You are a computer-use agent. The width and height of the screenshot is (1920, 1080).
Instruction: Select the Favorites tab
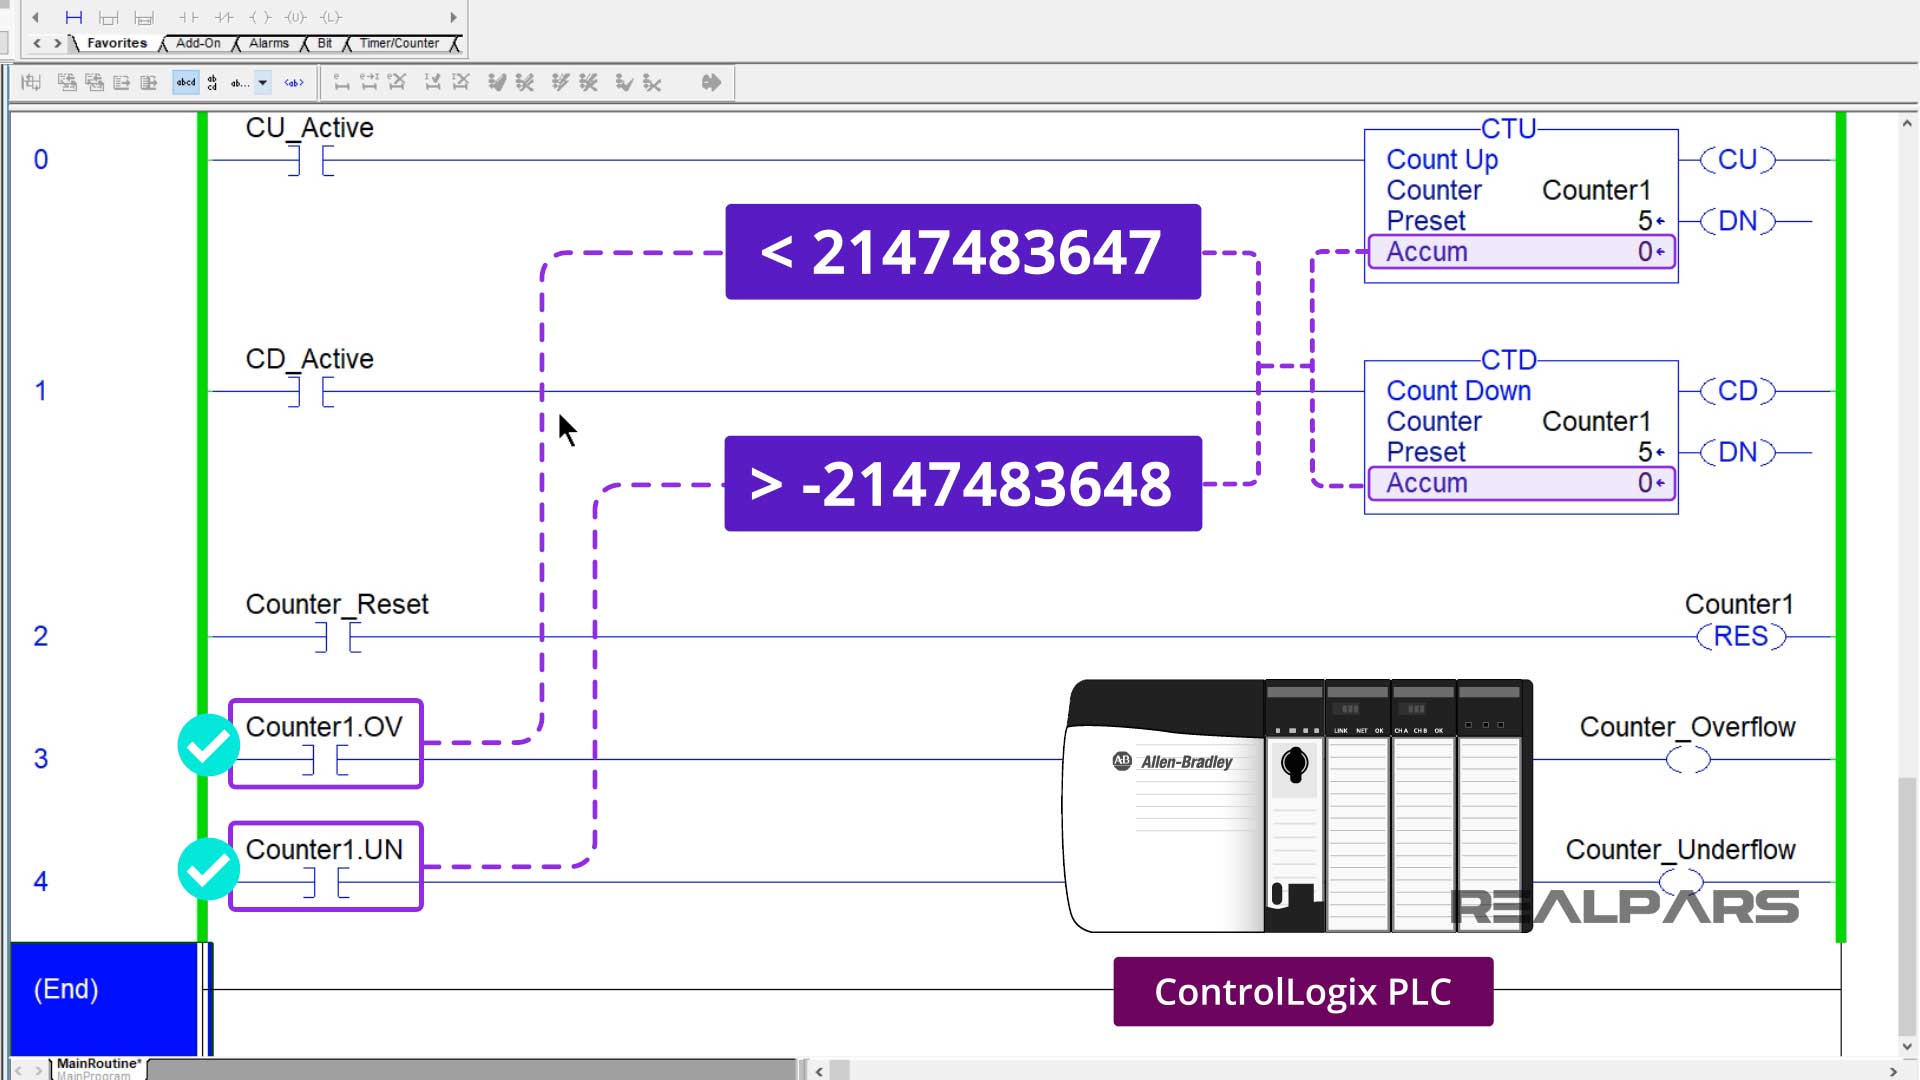[116, 44]
